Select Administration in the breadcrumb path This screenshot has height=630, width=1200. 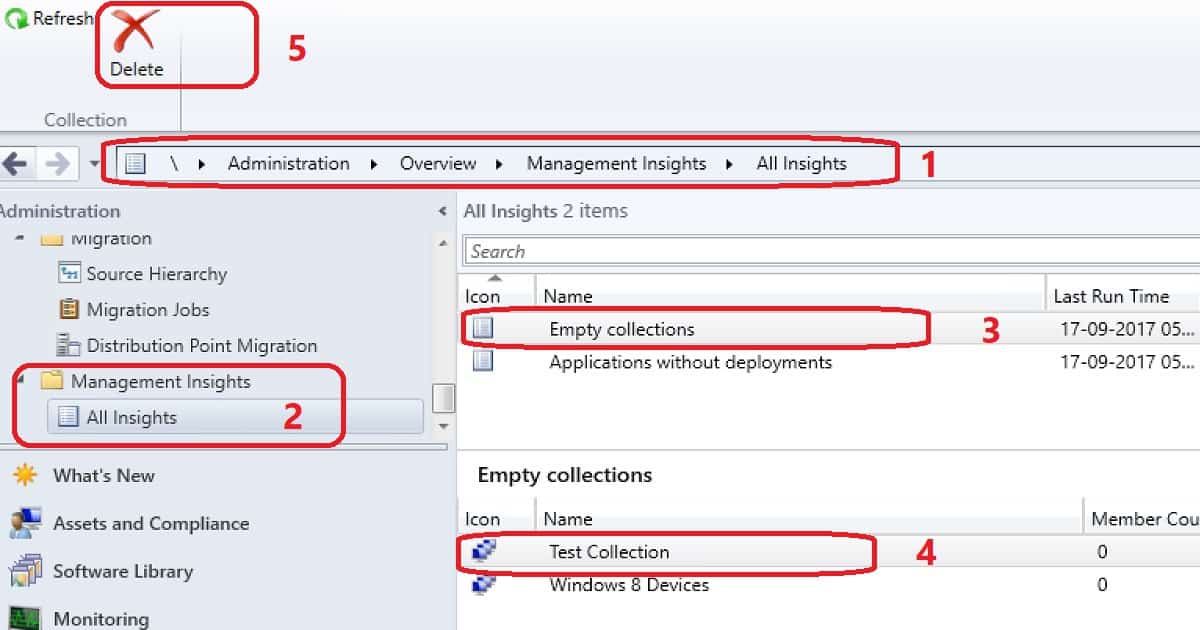coord(288,164)
